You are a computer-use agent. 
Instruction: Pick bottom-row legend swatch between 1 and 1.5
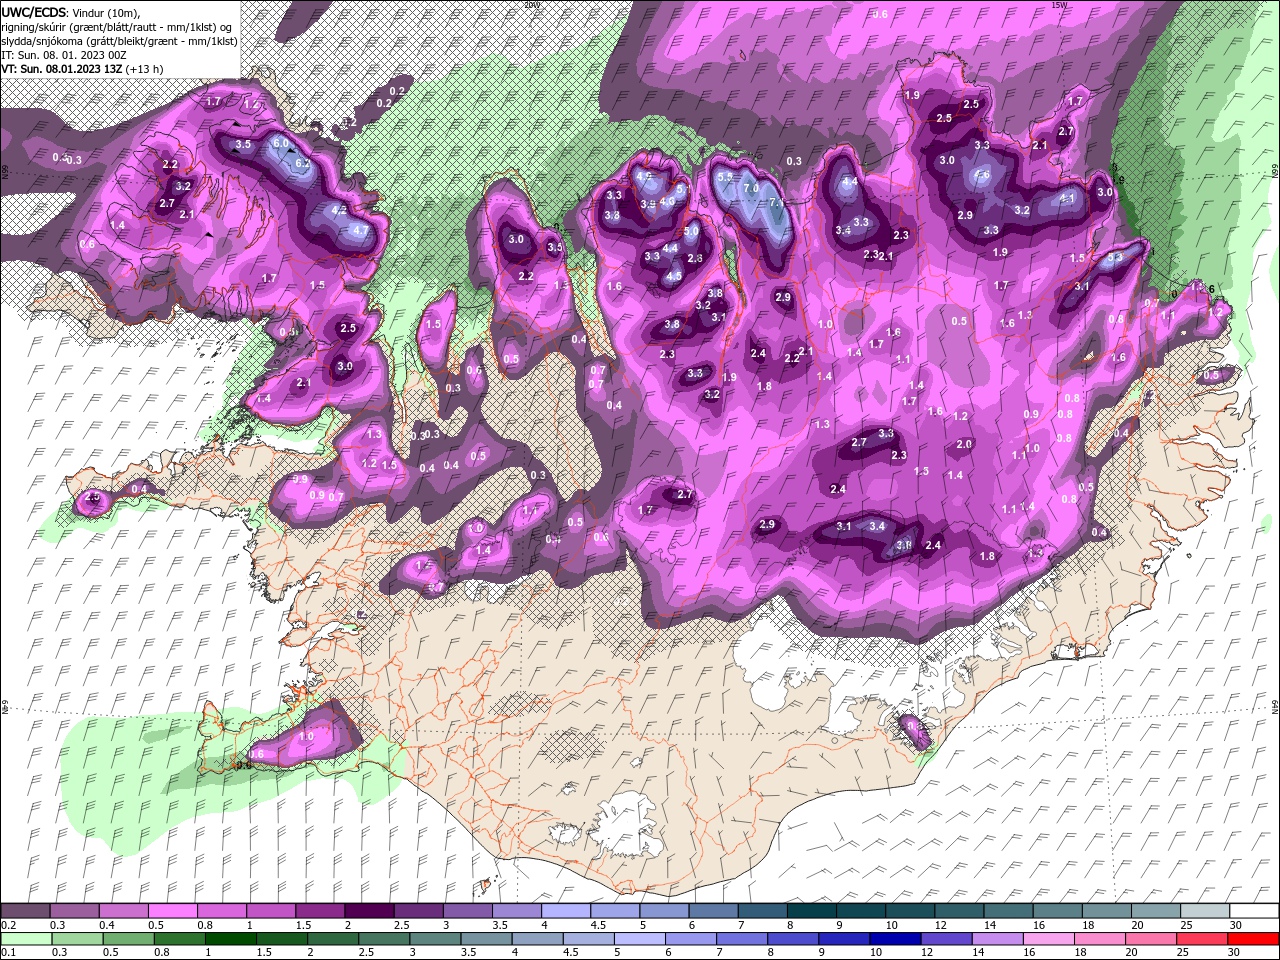(x=230, y=939)
